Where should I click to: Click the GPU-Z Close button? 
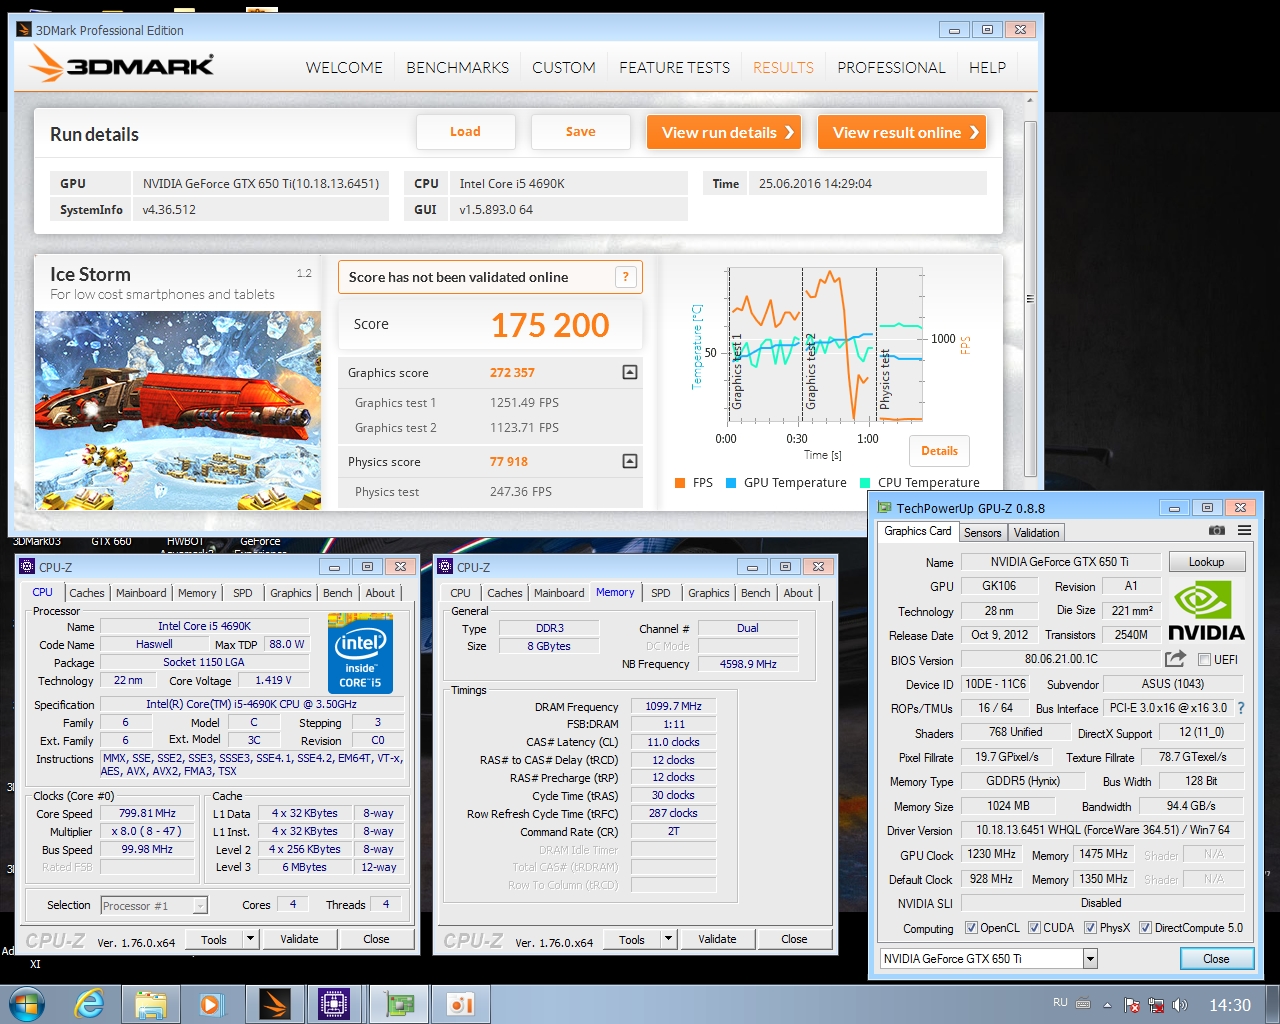(1216, 959)
